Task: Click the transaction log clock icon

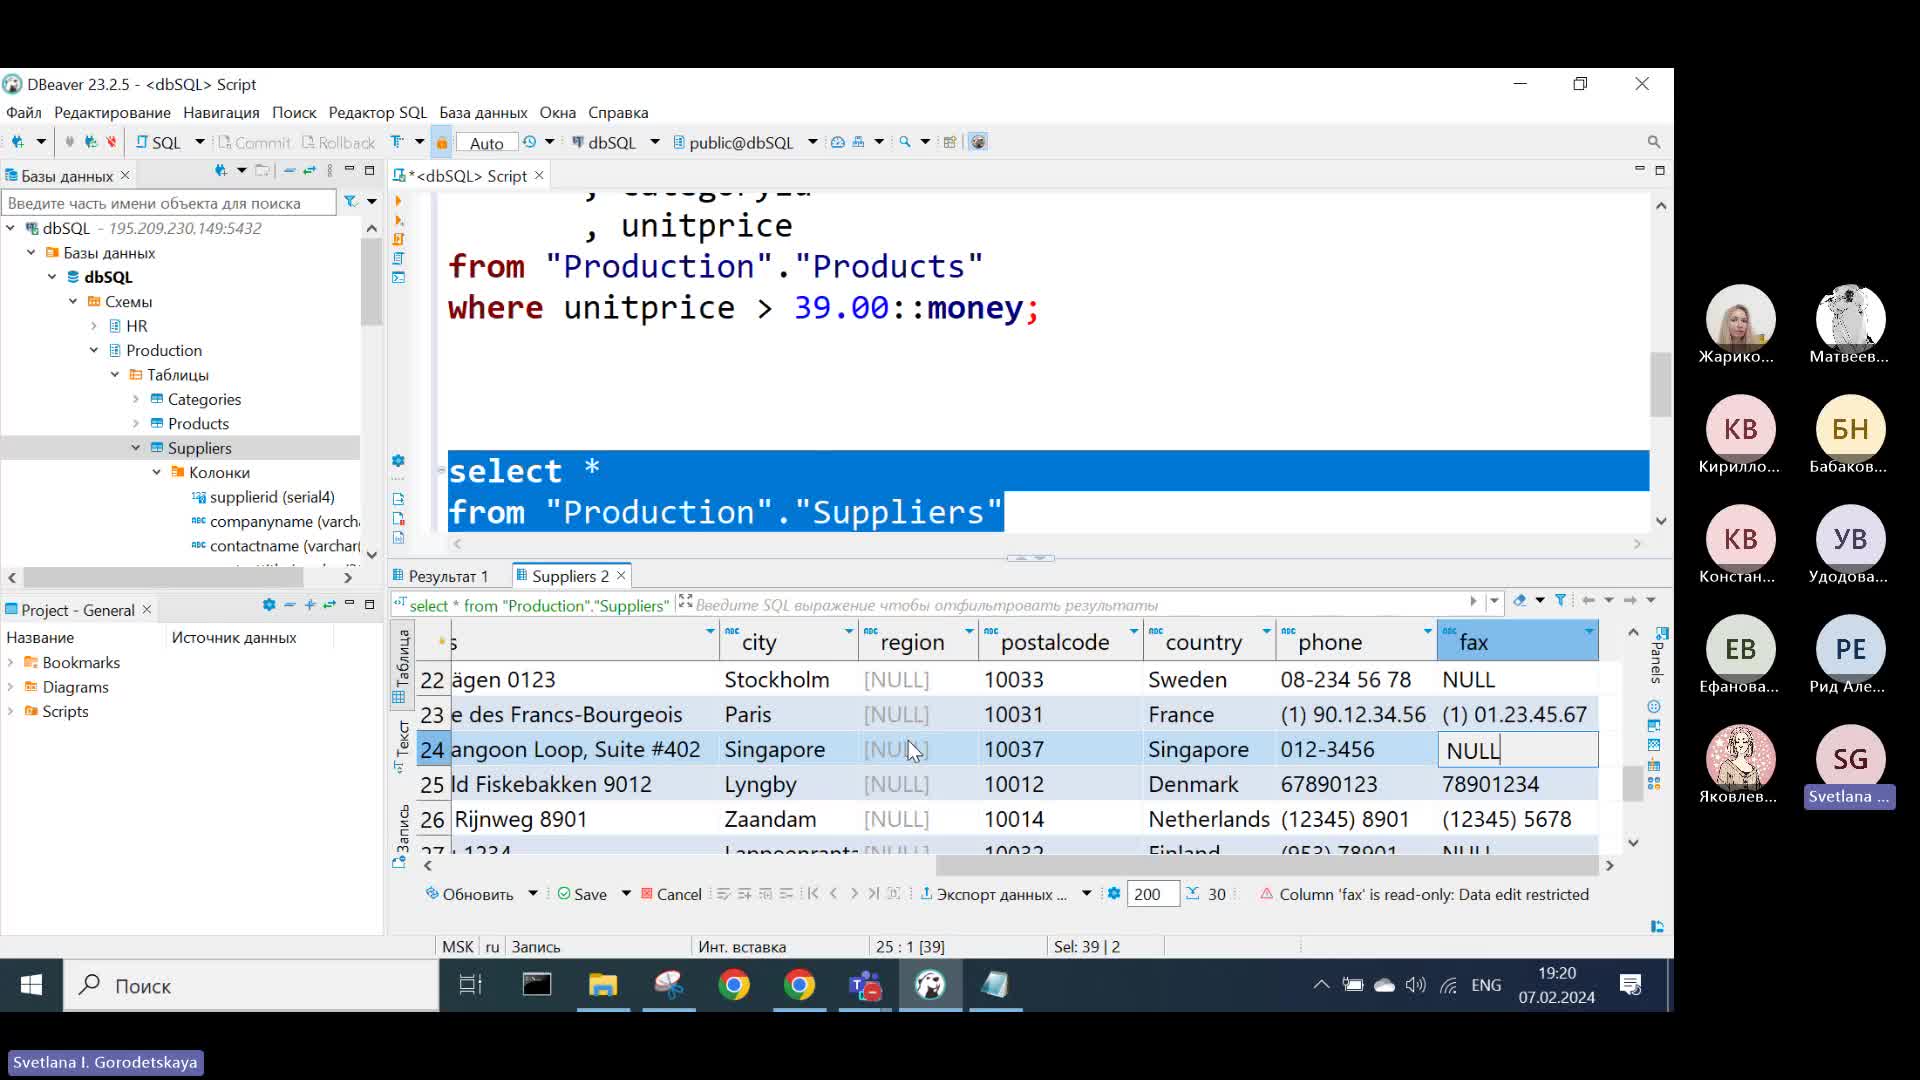Action: click(x=529, y=142)
